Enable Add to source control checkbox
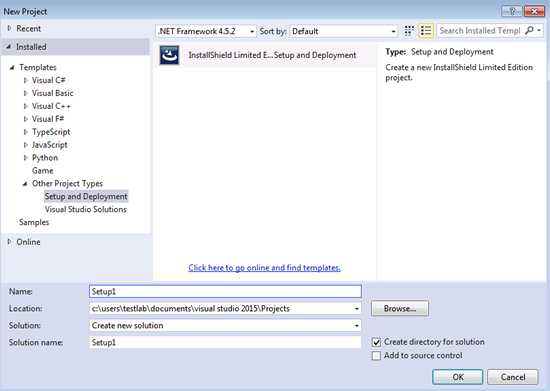 376,356
